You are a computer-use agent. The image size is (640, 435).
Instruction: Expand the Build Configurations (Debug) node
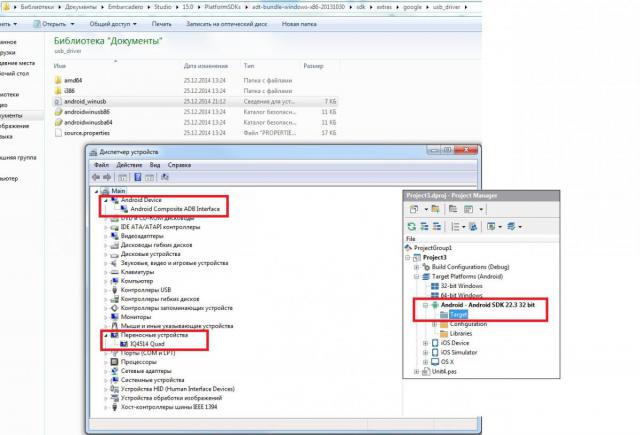click(416, 267)
